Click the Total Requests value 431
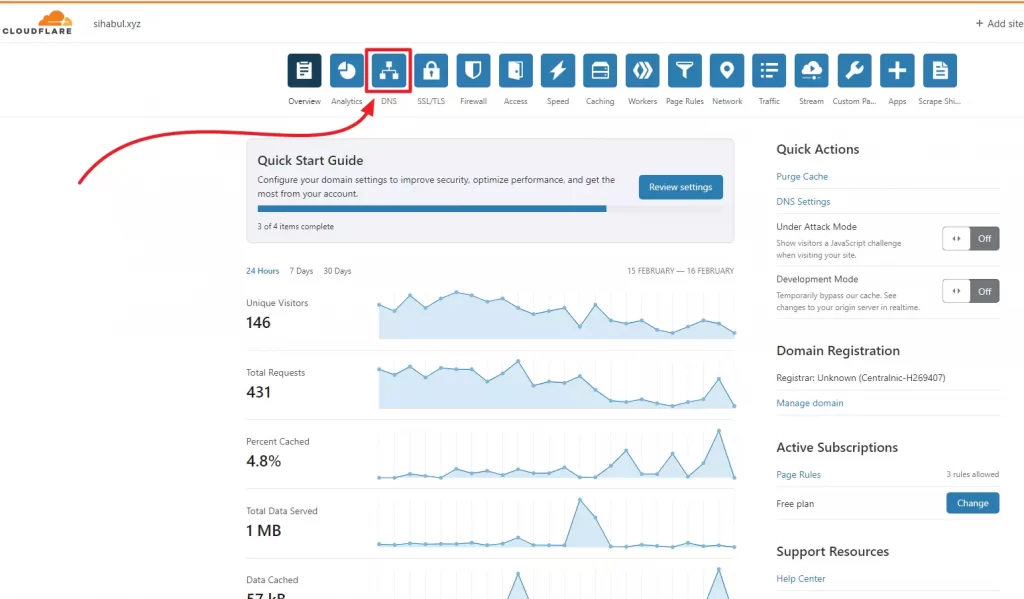 coord(259,392)
